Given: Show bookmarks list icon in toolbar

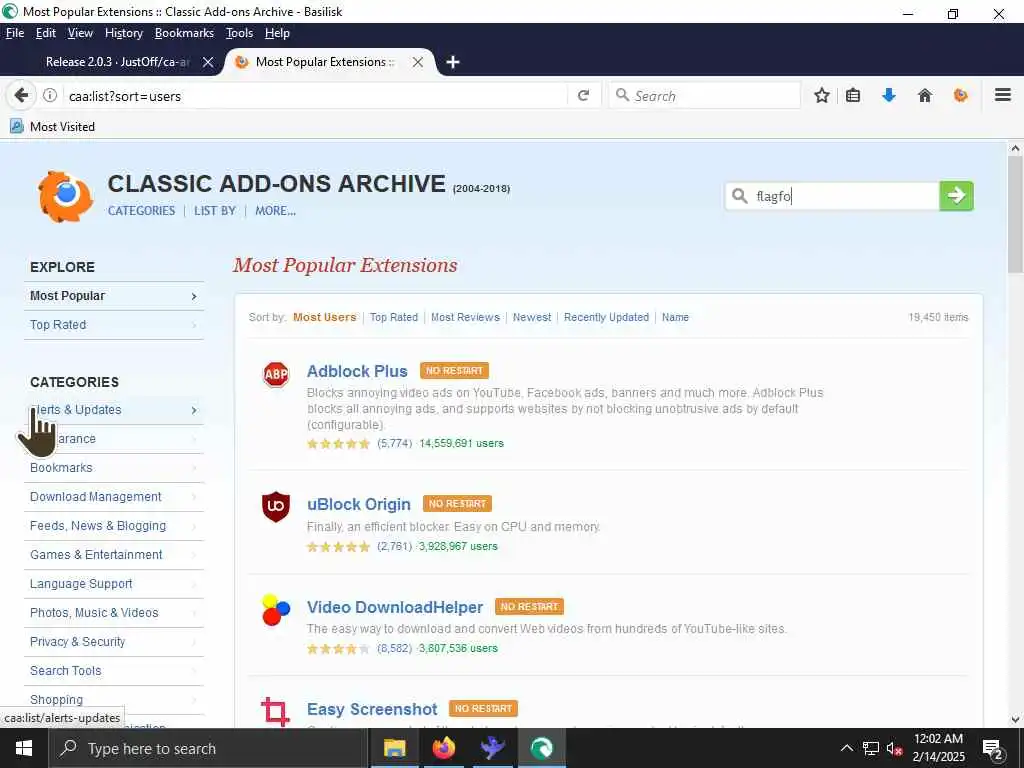Looking at the screenshot, I should [853, 95].
